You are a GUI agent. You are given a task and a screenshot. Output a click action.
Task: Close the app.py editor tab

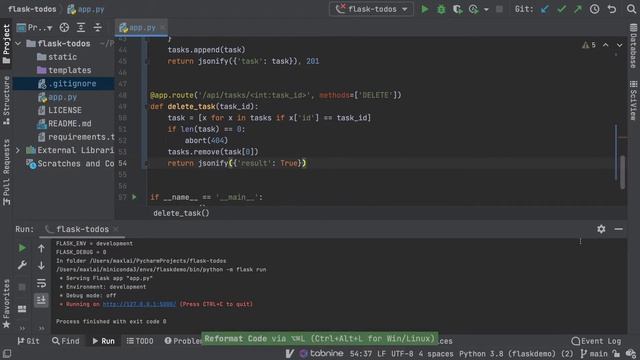pos(162,28)
